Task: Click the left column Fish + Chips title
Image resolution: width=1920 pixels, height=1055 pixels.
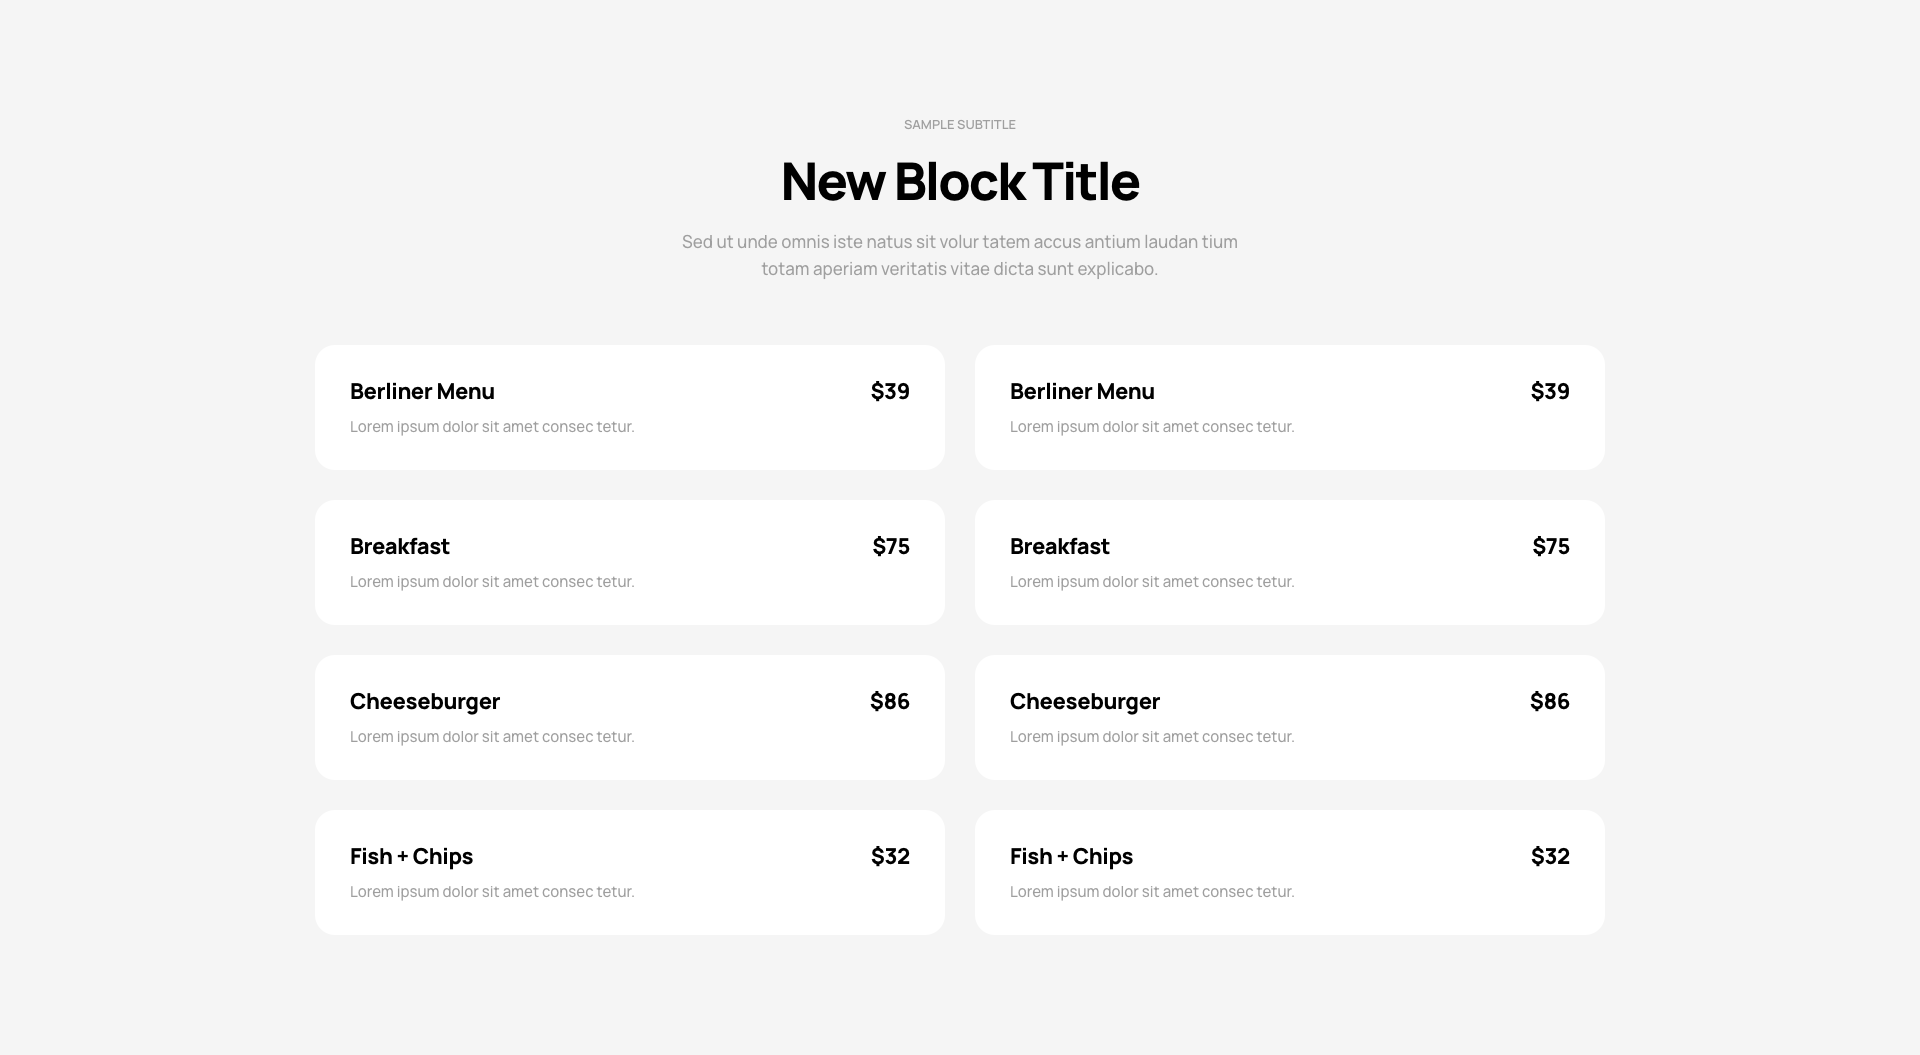Action: pos(411,856)
